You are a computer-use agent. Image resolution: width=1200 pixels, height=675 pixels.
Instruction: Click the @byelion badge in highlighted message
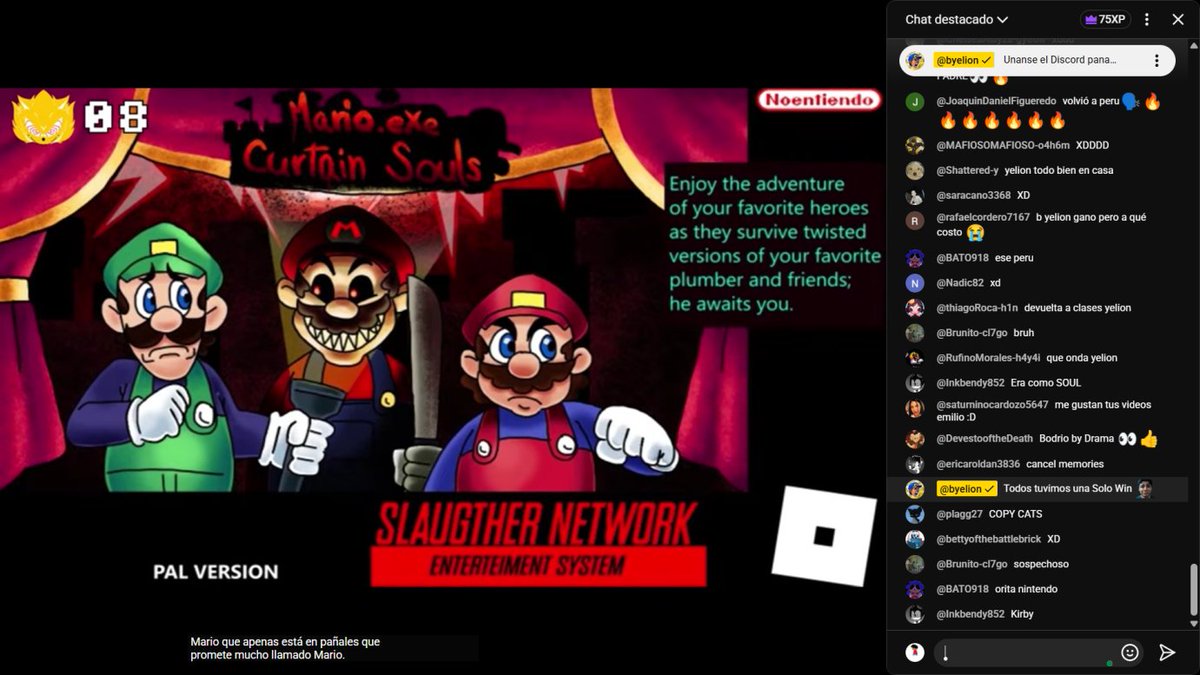click(x=966, y=489)
